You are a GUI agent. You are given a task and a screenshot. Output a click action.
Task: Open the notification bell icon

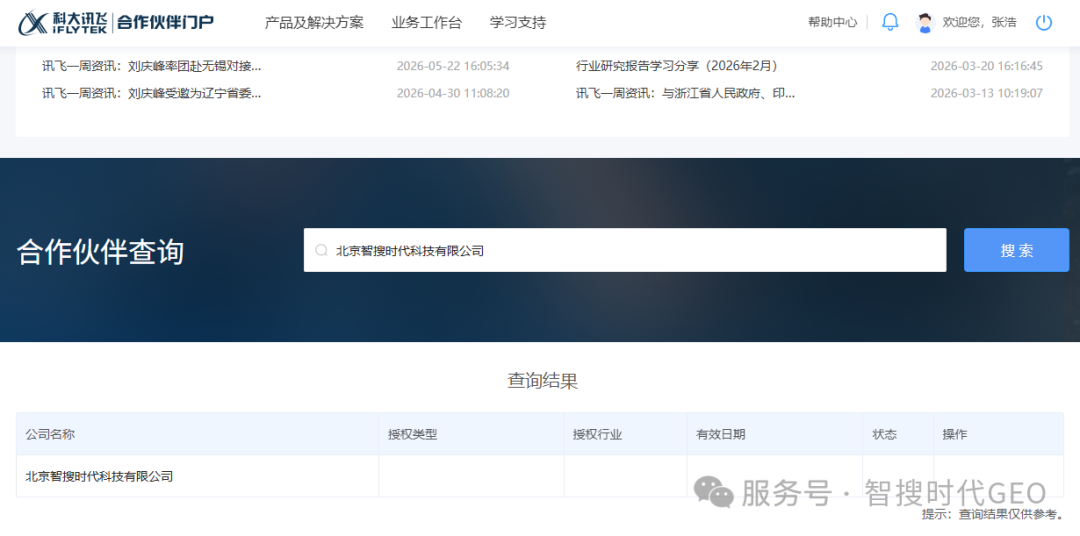890,22
